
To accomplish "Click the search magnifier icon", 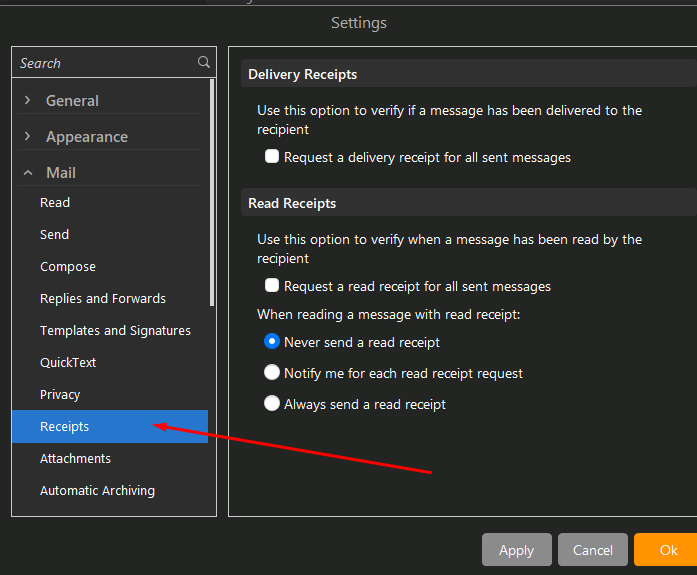I will pos(204,62).
